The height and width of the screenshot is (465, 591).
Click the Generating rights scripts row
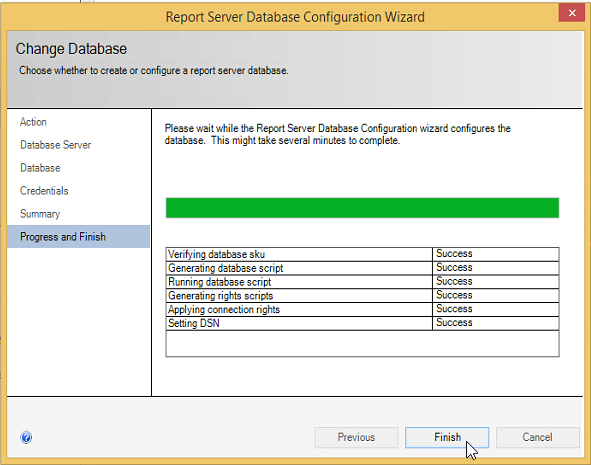pos(362,296)
